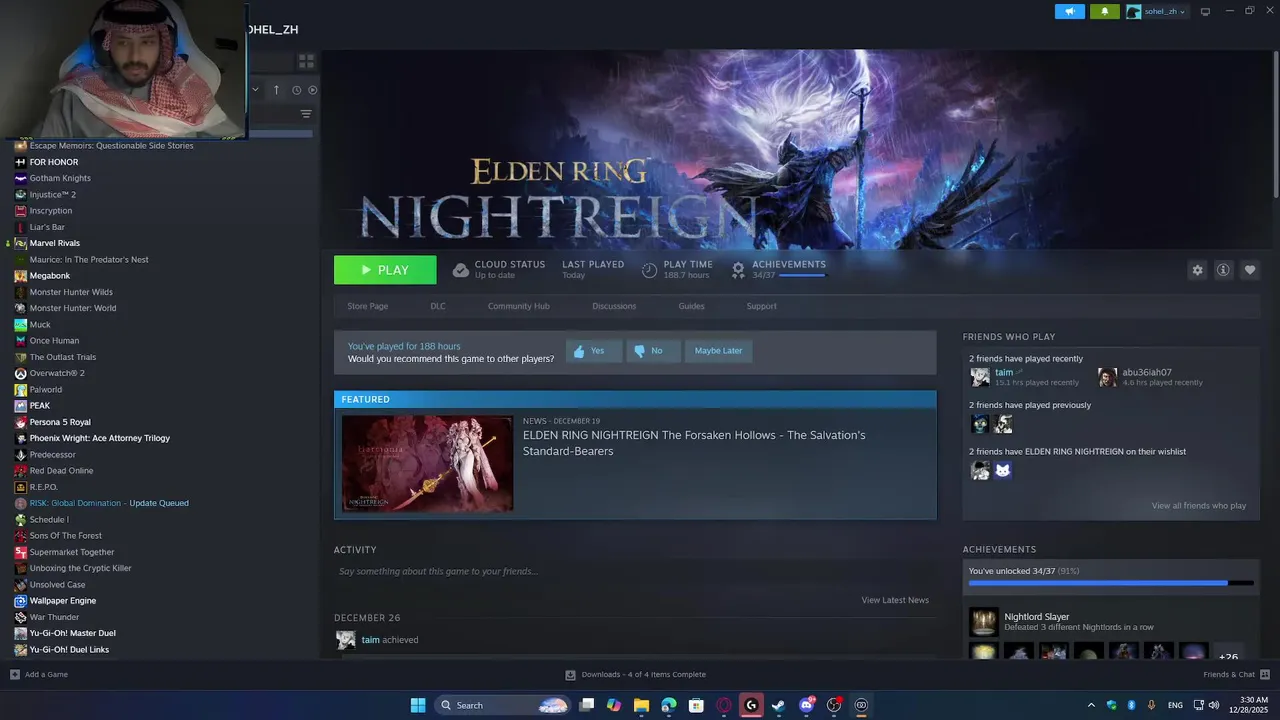Open the game info circle icon
Viewport: 1280px width, 720px height.
click(1223, 270)
